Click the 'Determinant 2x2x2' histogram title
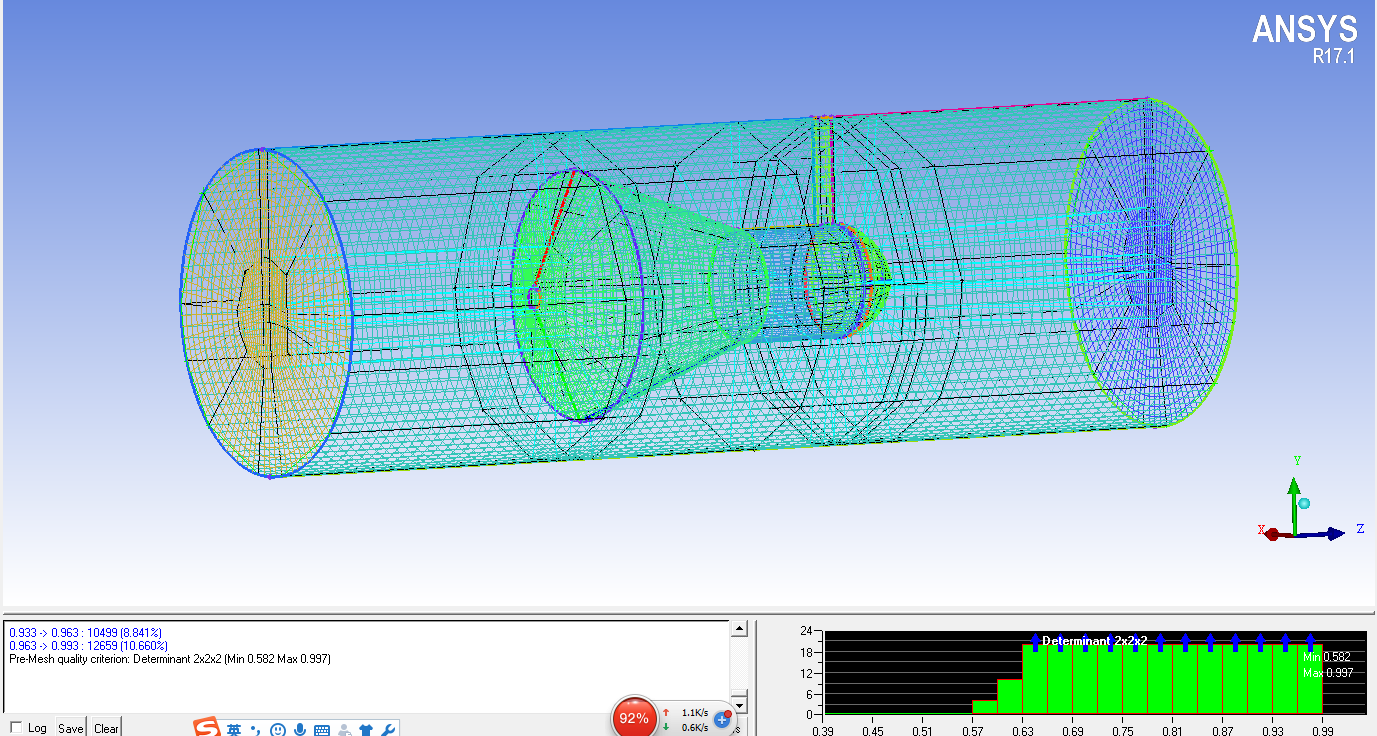Screen dimensions: 1377x736 (1094, 640)
